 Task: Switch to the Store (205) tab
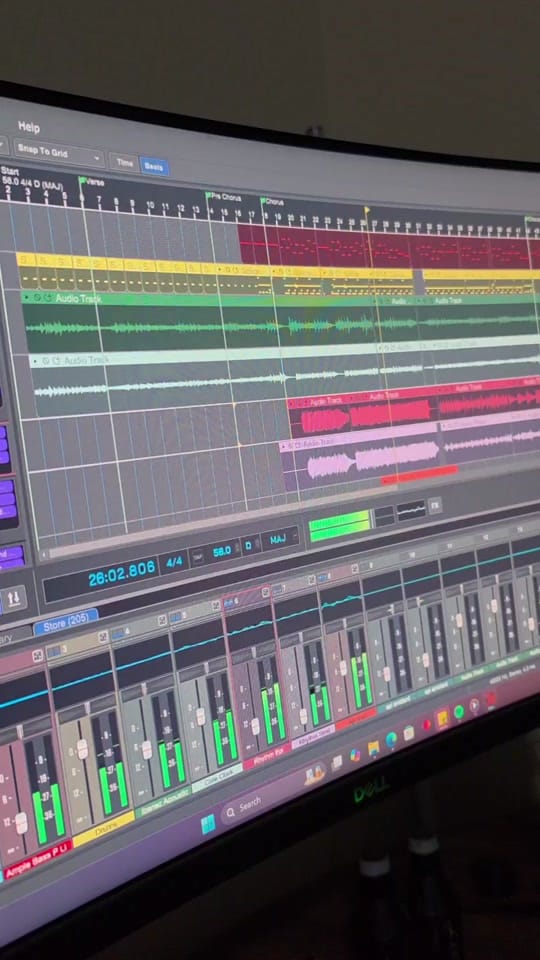tap(66, 623)
